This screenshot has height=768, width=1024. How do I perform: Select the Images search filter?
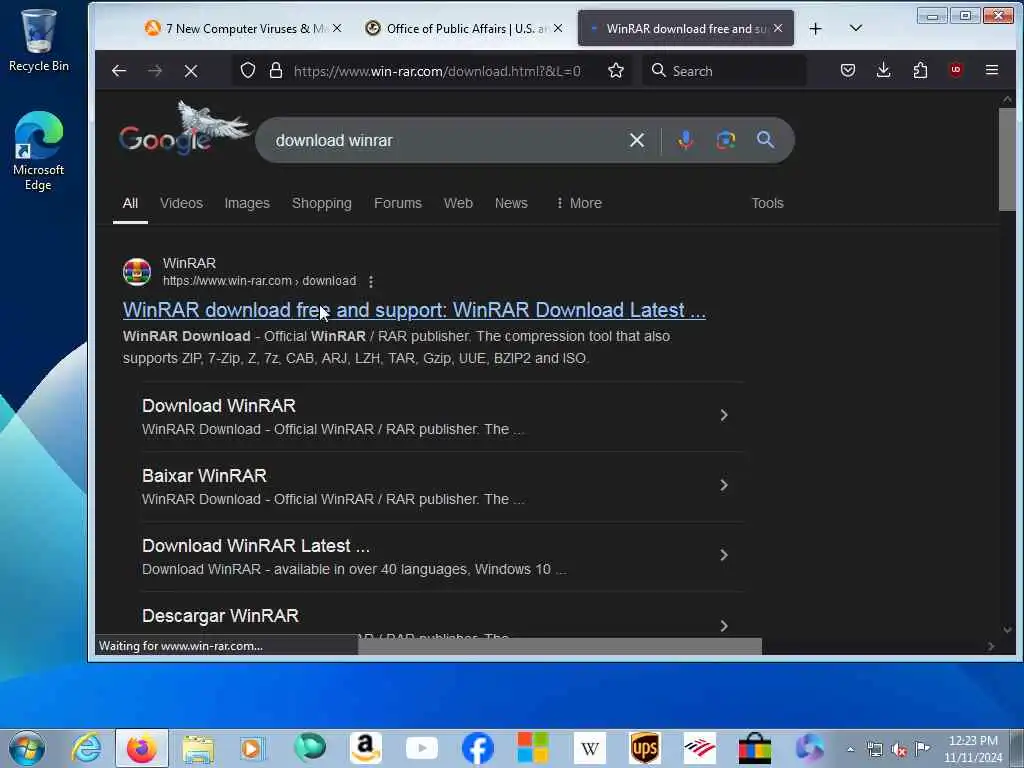click(247, 203)
